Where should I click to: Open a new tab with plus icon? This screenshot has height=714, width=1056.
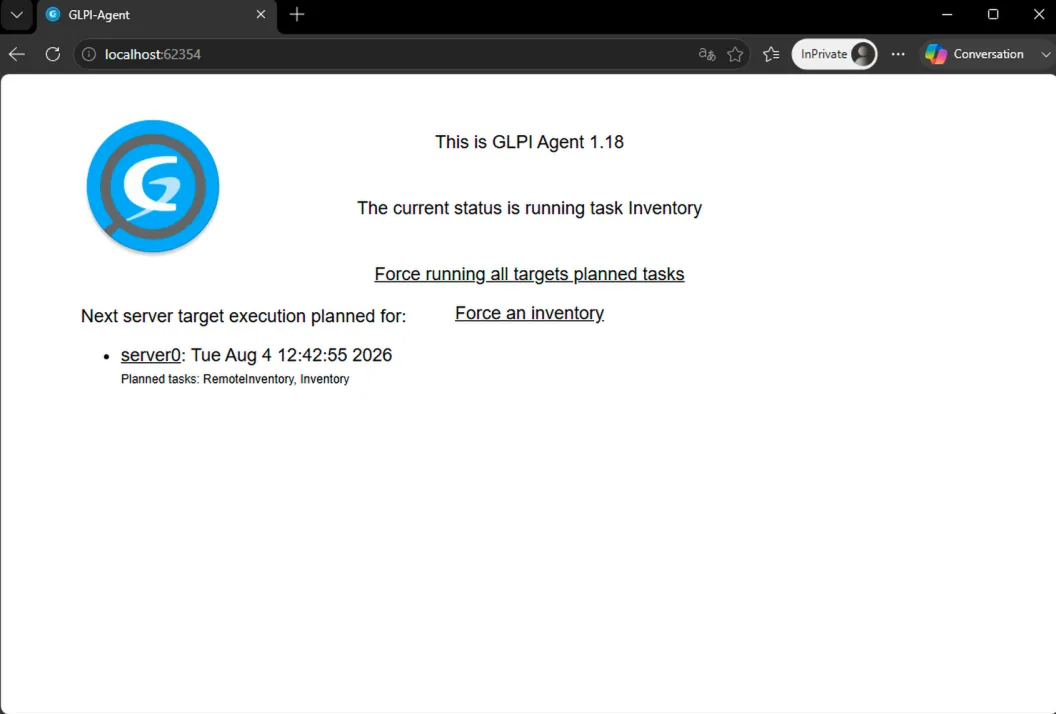297,14
